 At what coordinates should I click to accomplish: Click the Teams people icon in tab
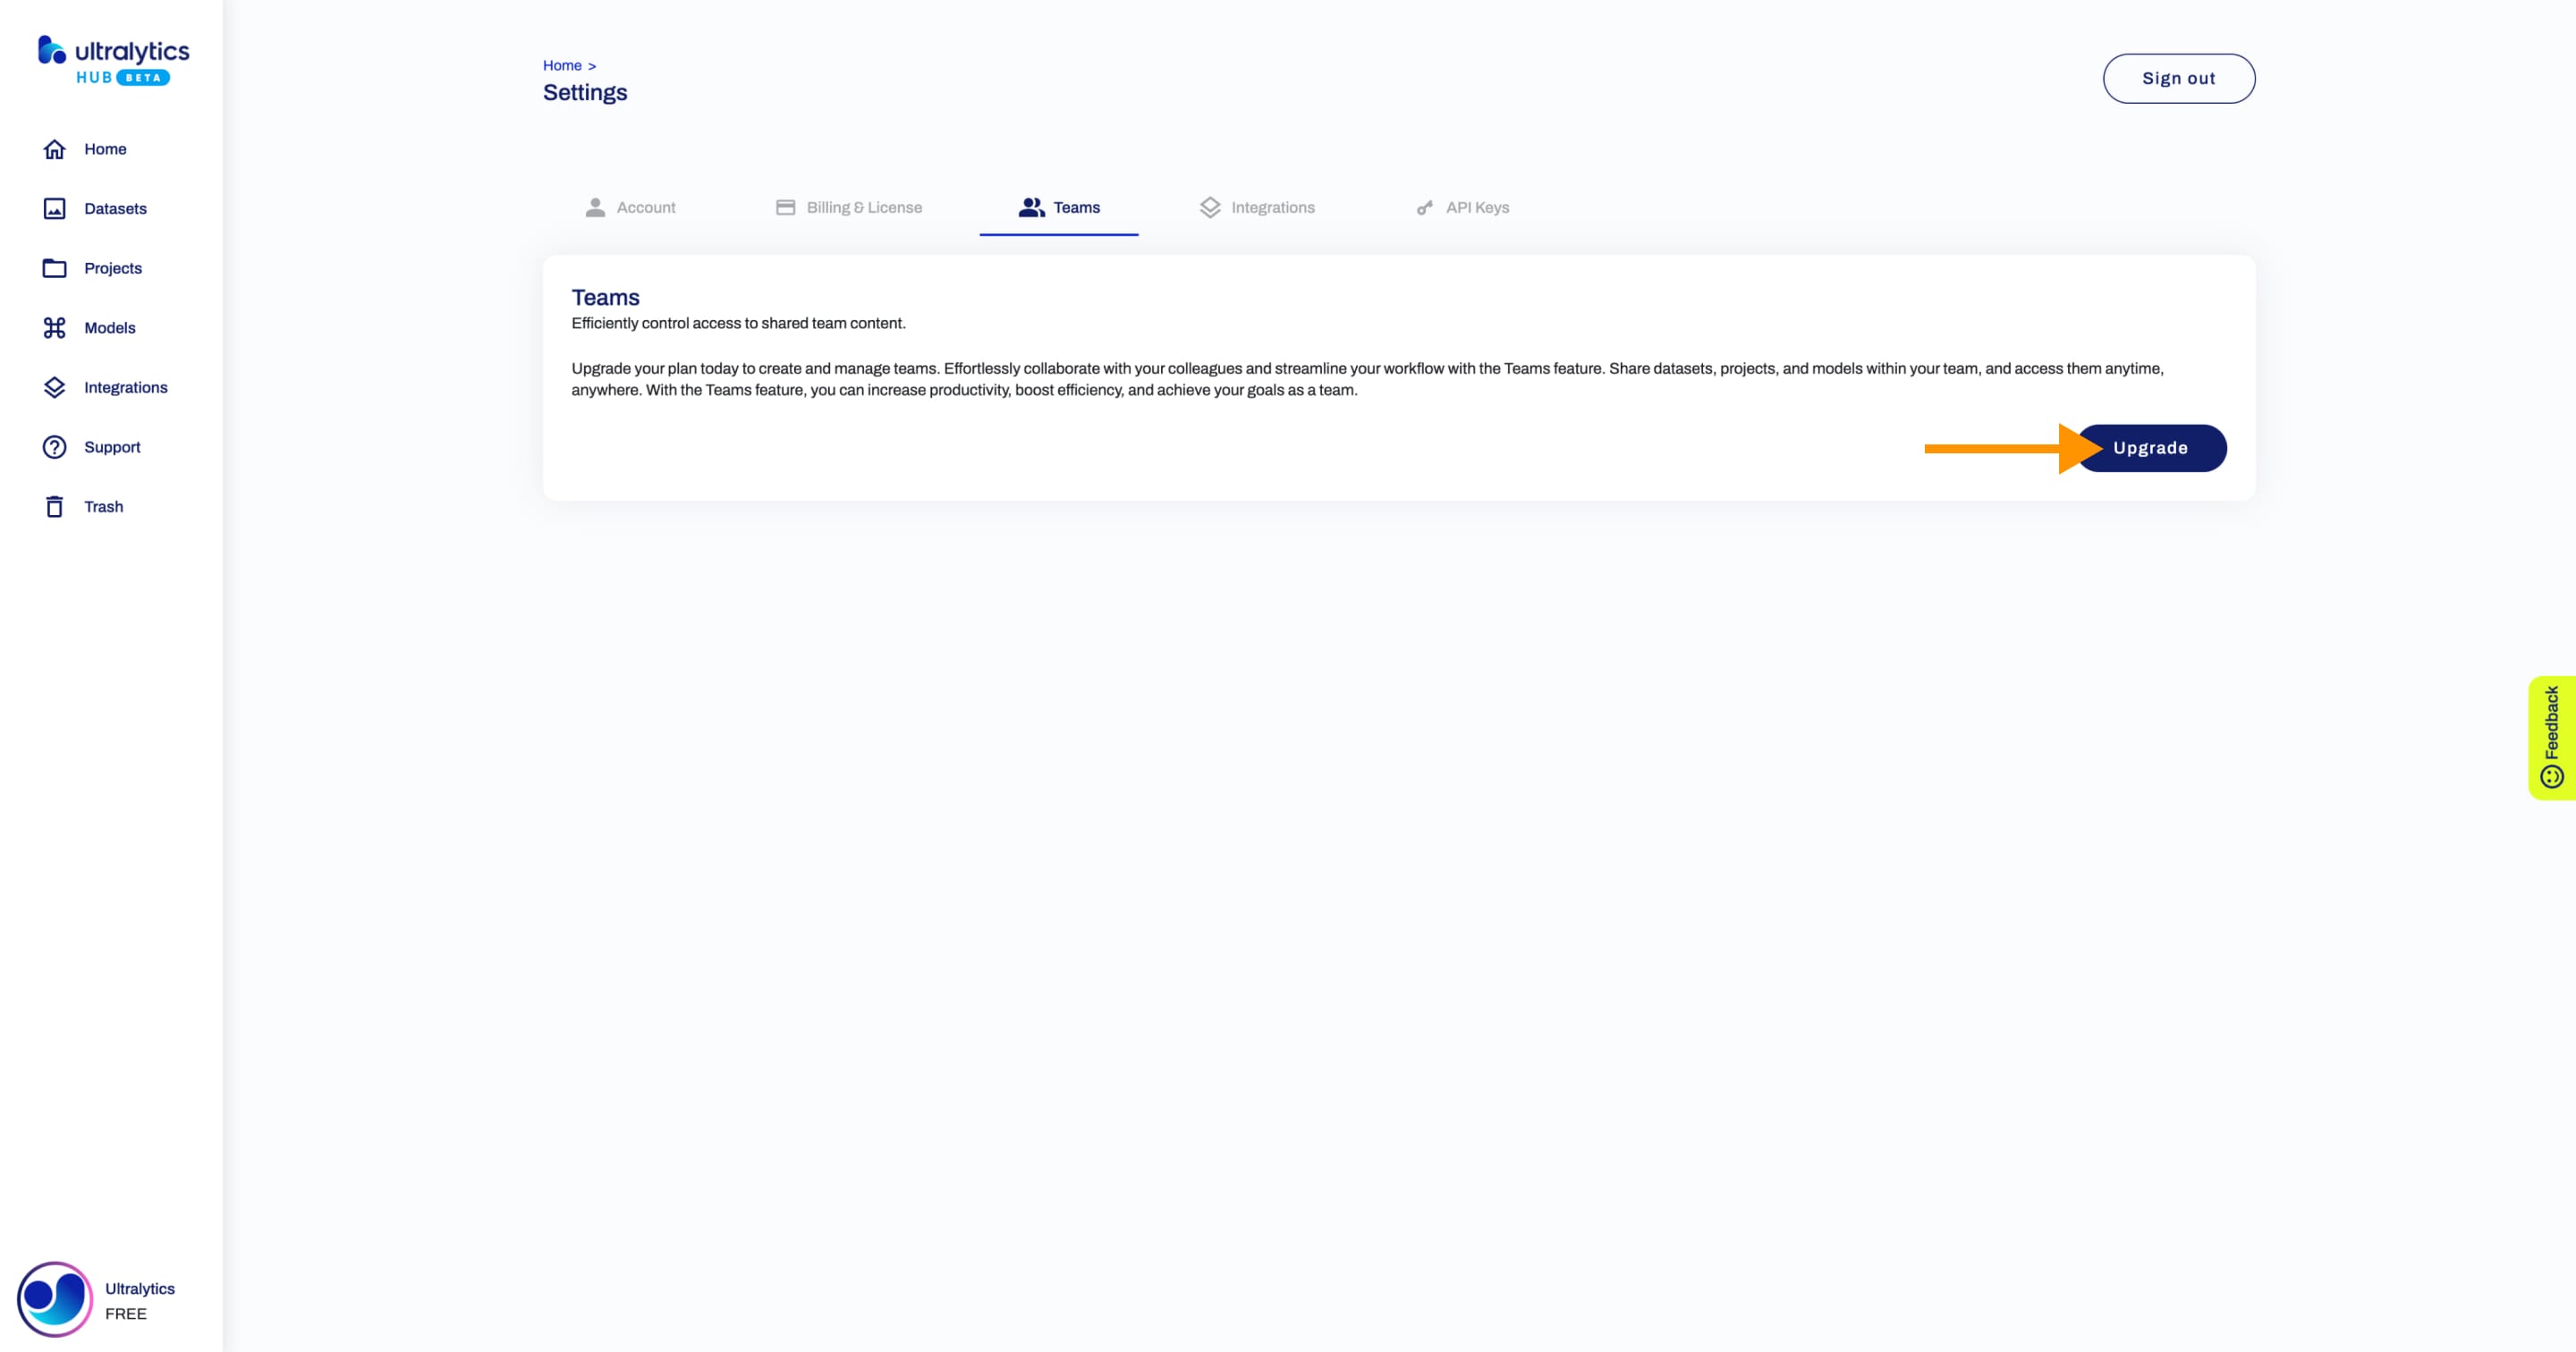pos(1029,206)
